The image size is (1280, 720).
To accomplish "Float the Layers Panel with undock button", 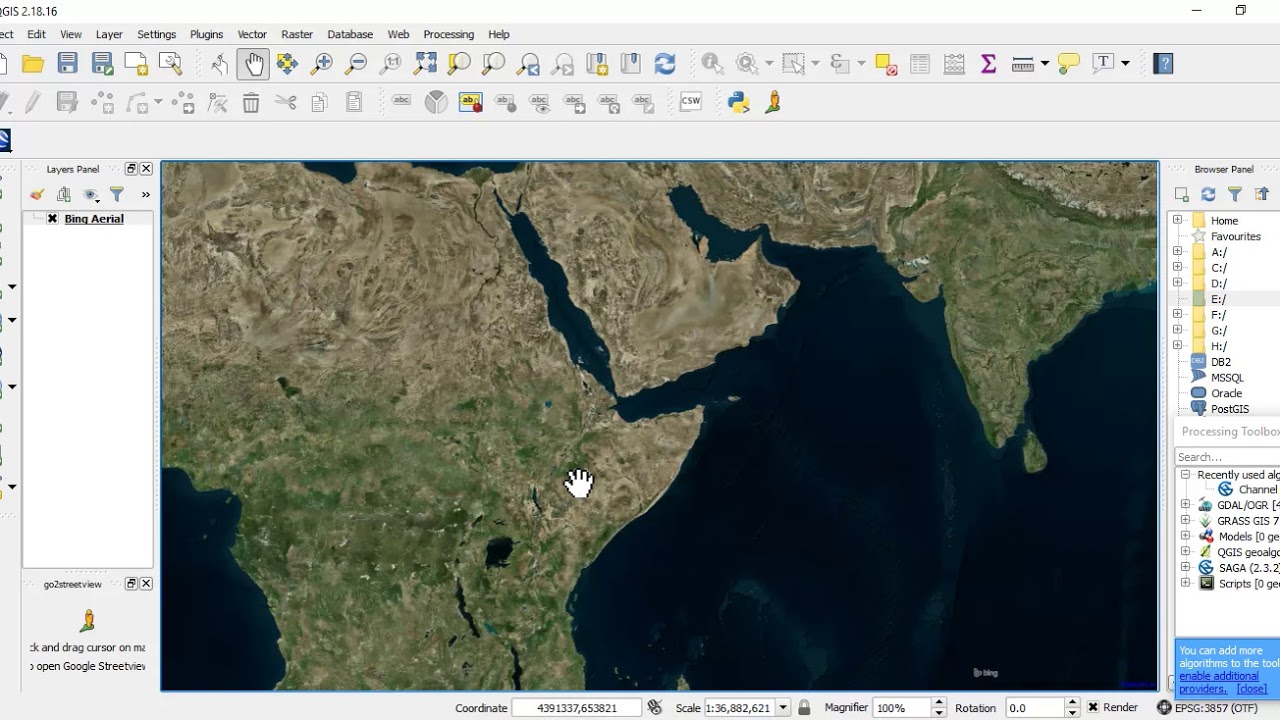I will 131,169.
